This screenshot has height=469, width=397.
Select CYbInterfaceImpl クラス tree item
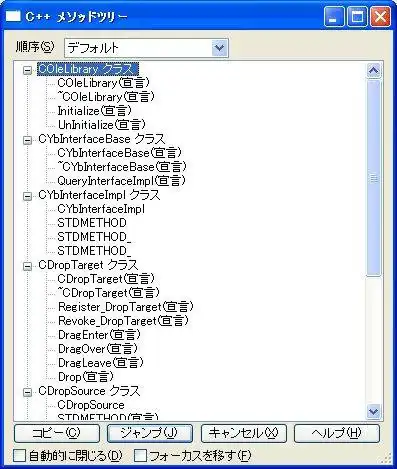99,195
